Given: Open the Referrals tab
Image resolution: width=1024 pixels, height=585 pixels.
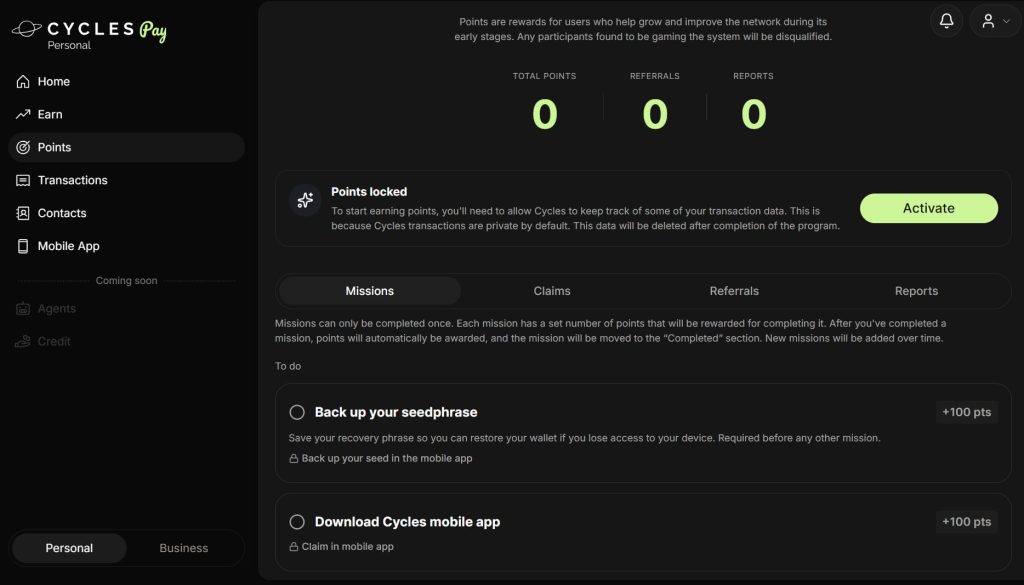Looking at the screenshot, I should (x=734, y=291).
